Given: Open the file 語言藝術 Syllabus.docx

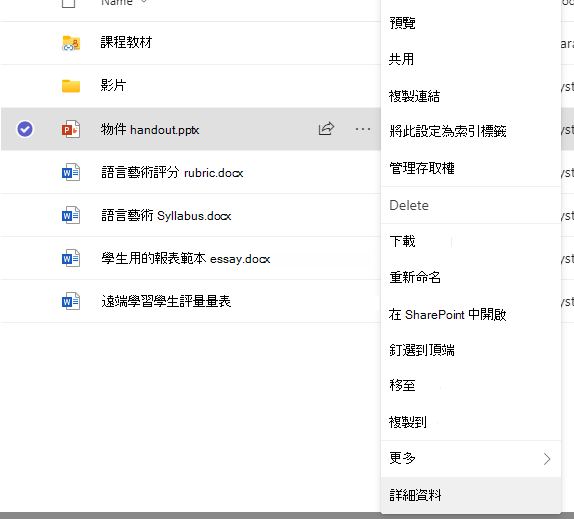Looking at the screenshot, I should point(166,216).
